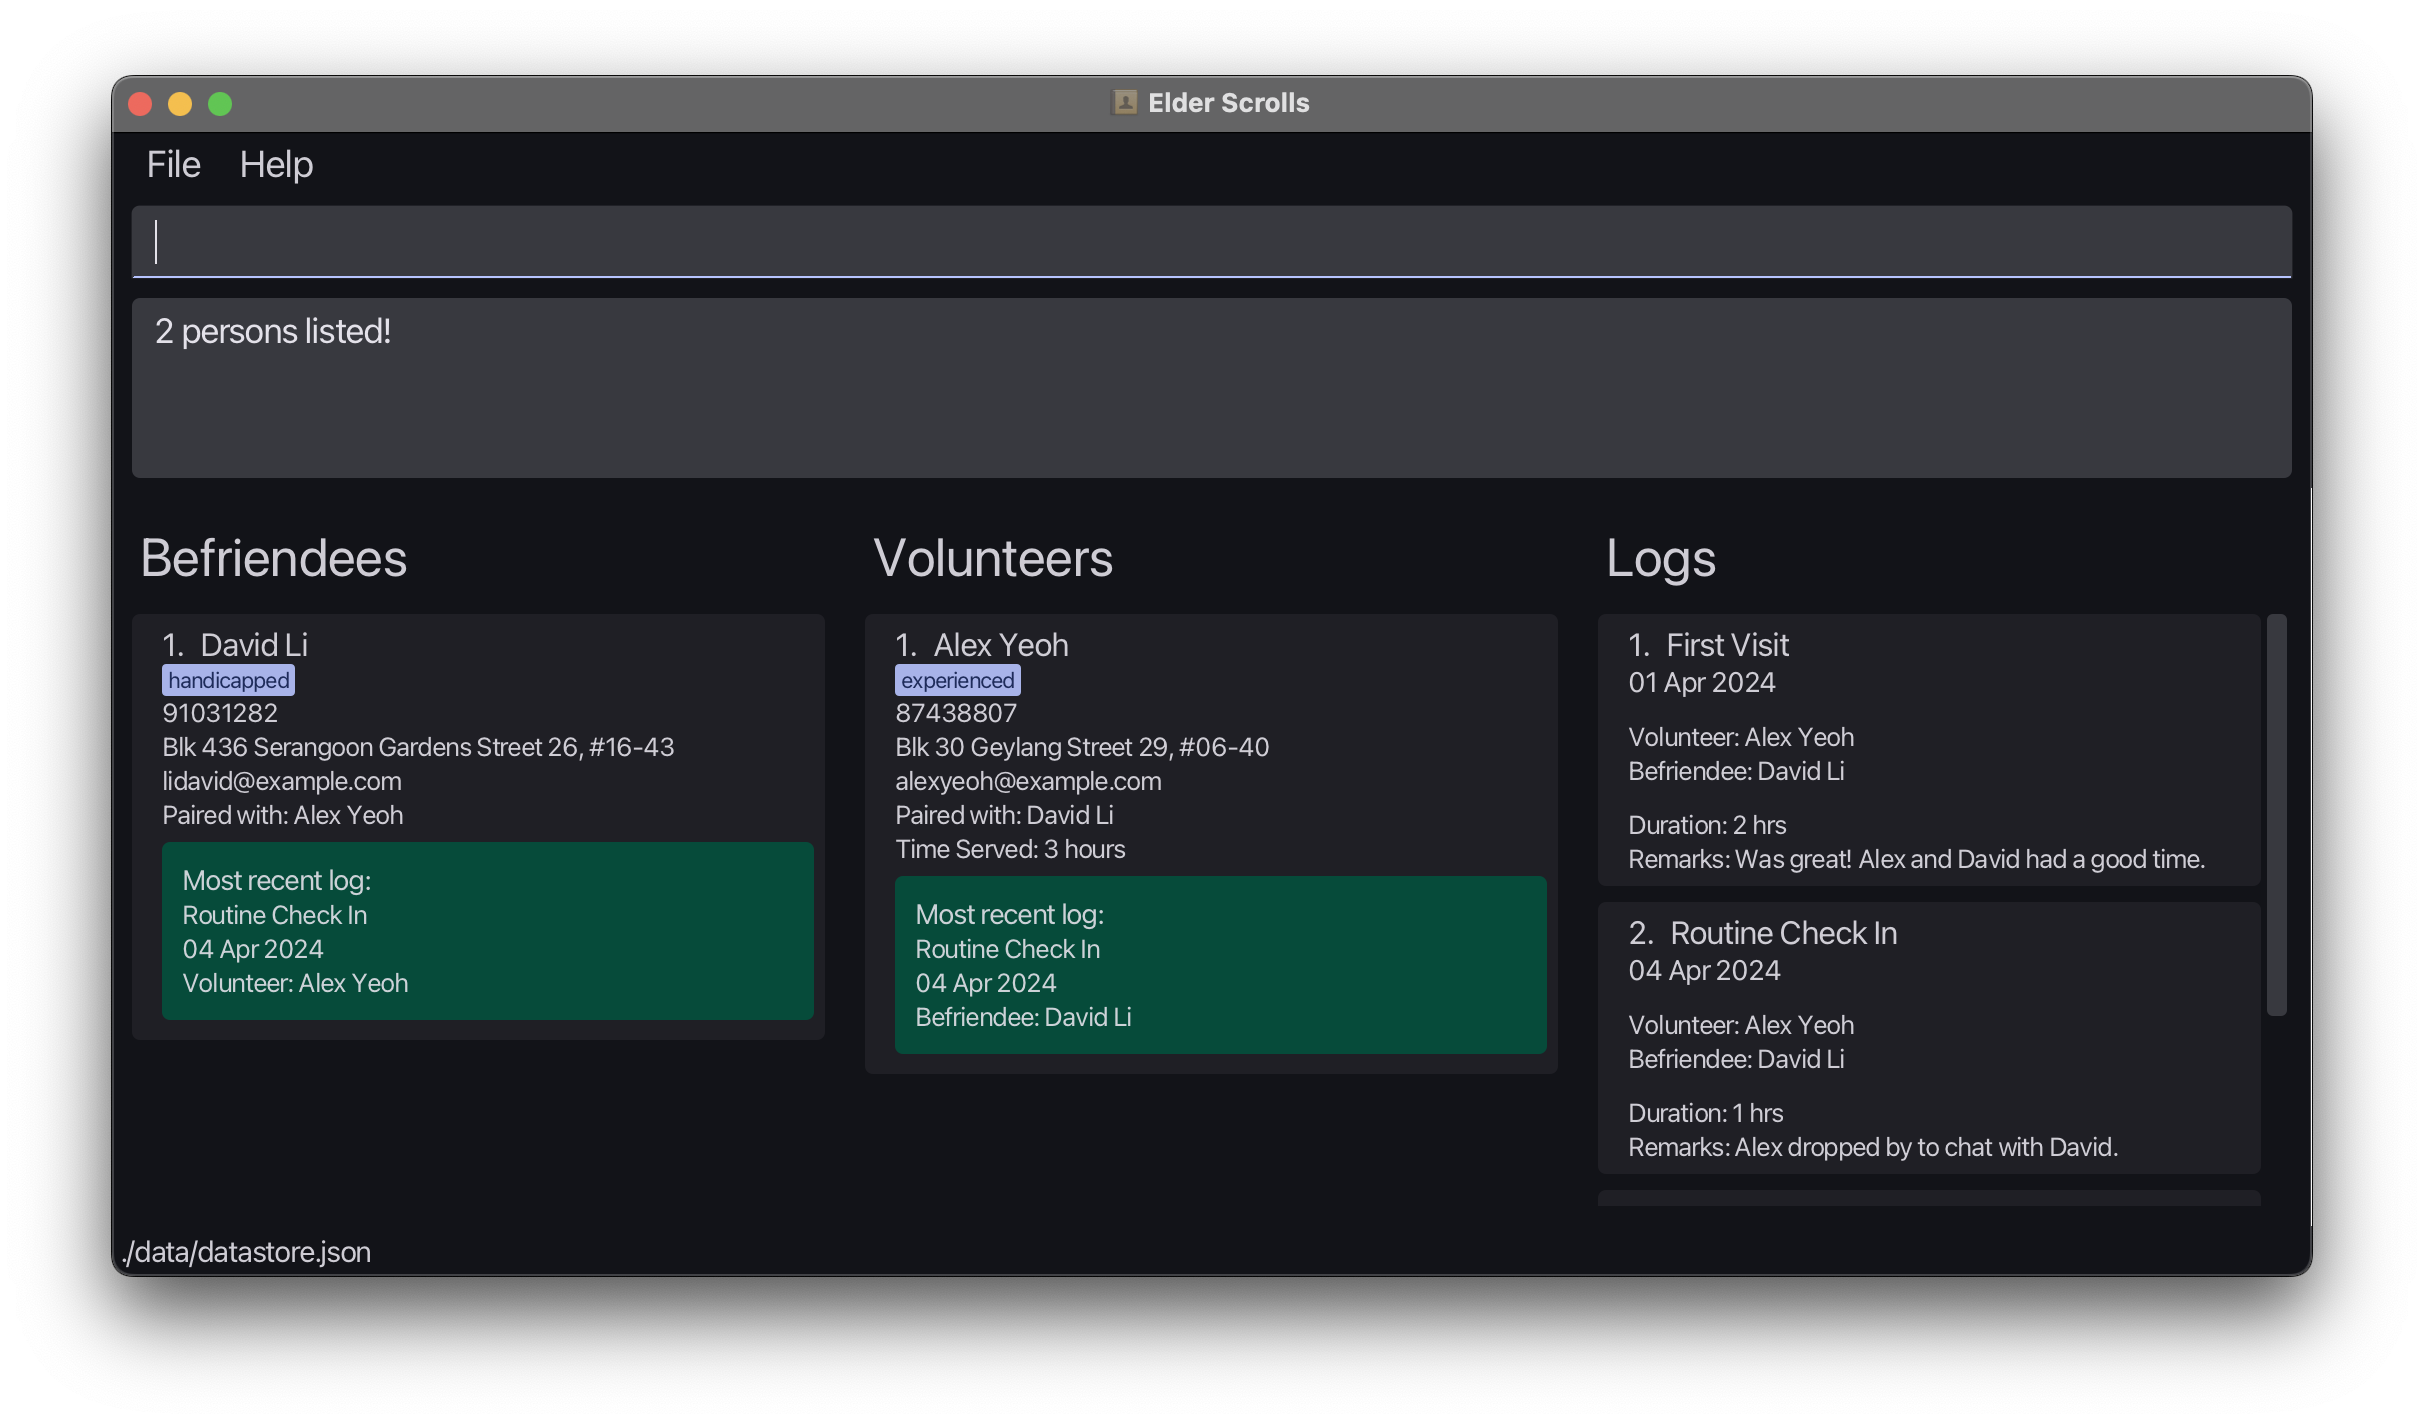Click the ./data/datastore.json status path
Screen dimensions: 2424x1424
pos(246,1252)
